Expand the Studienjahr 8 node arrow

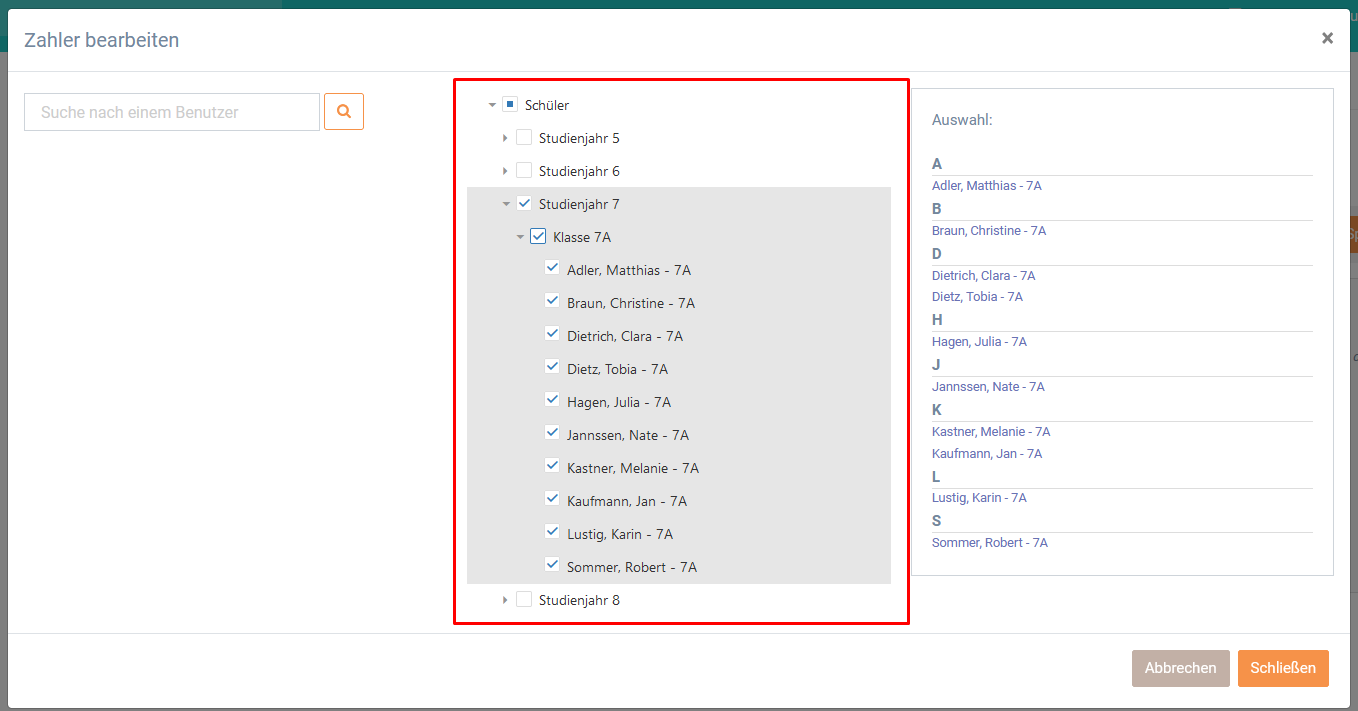point(505,600)
